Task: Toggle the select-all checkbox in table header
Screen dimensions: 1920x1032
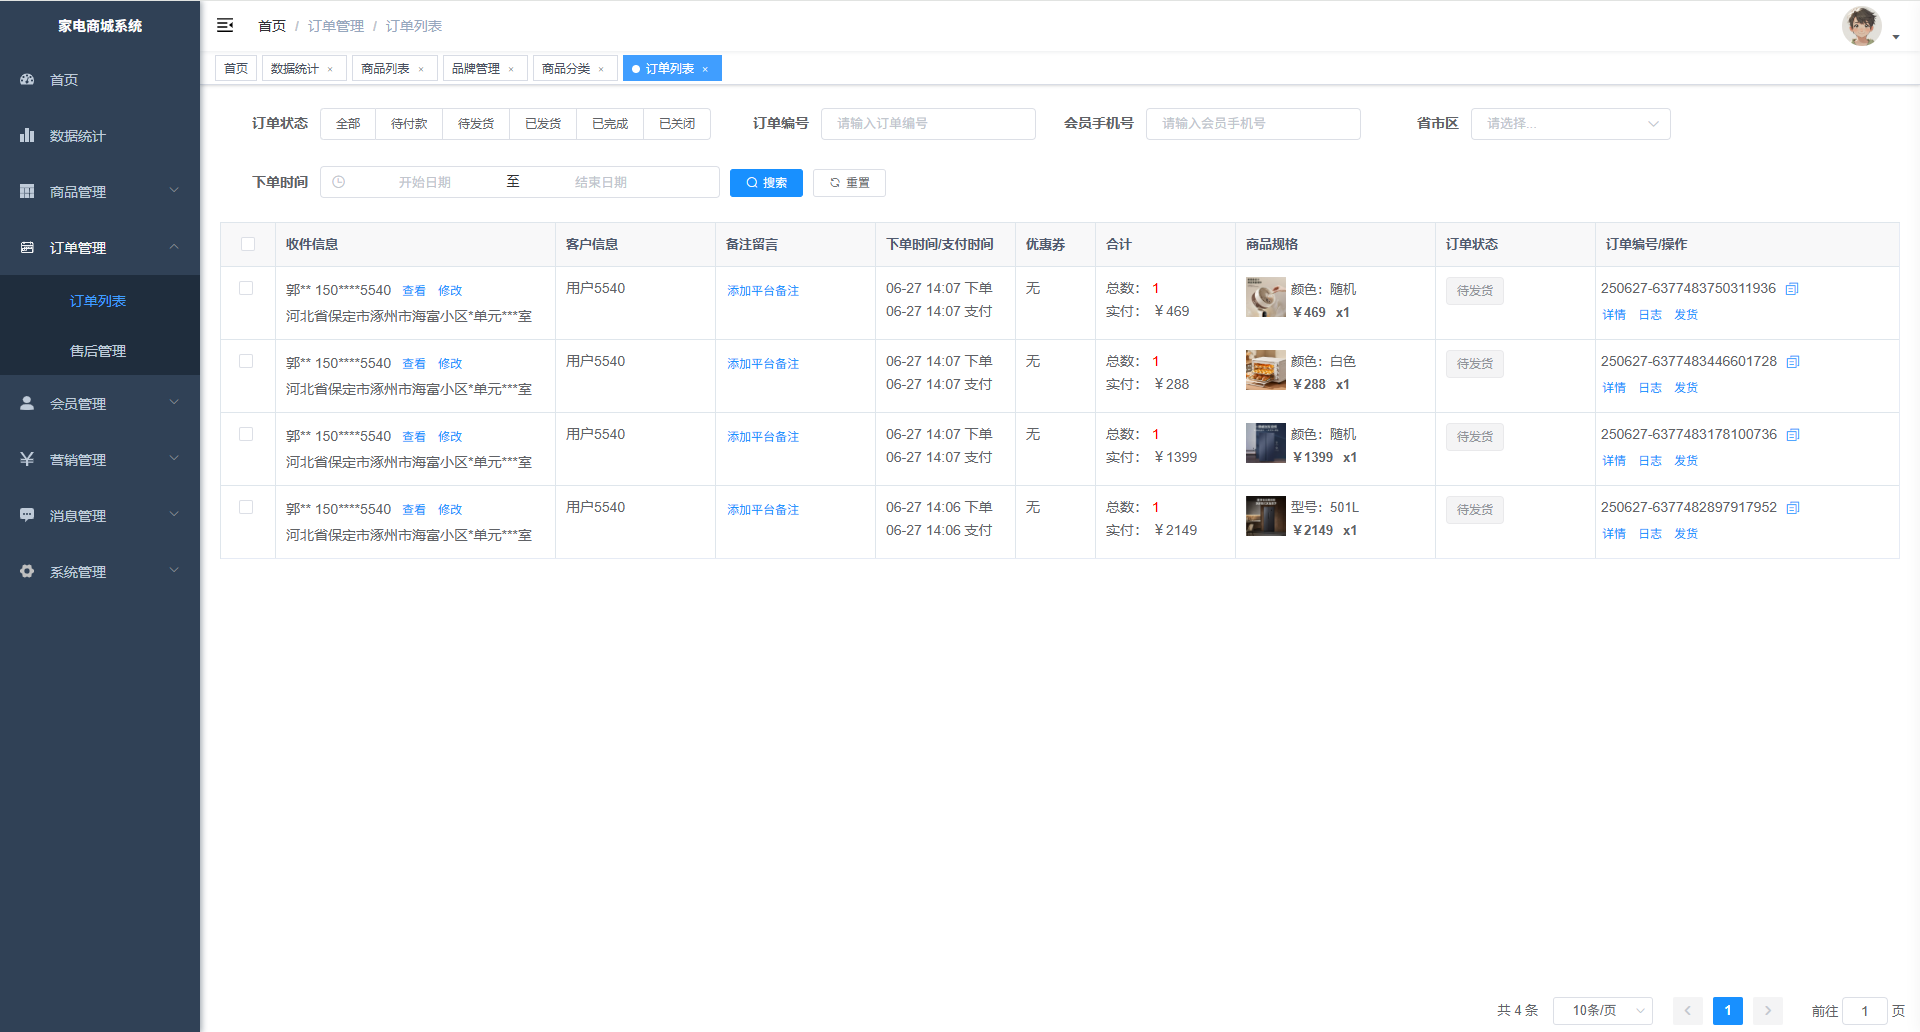Action: tap(248, 244)
